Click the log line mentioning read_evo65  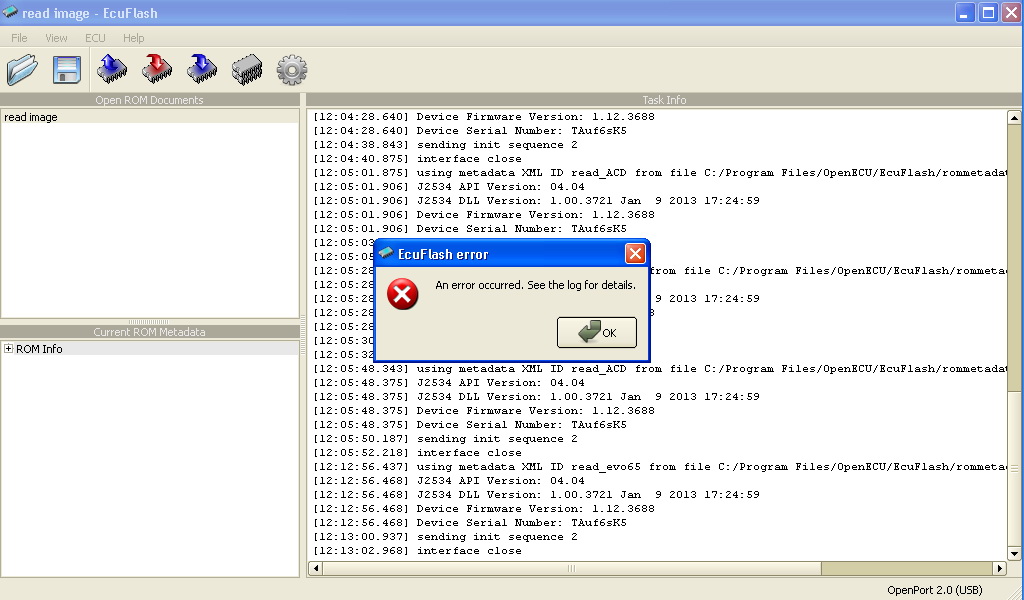[659, 467]
